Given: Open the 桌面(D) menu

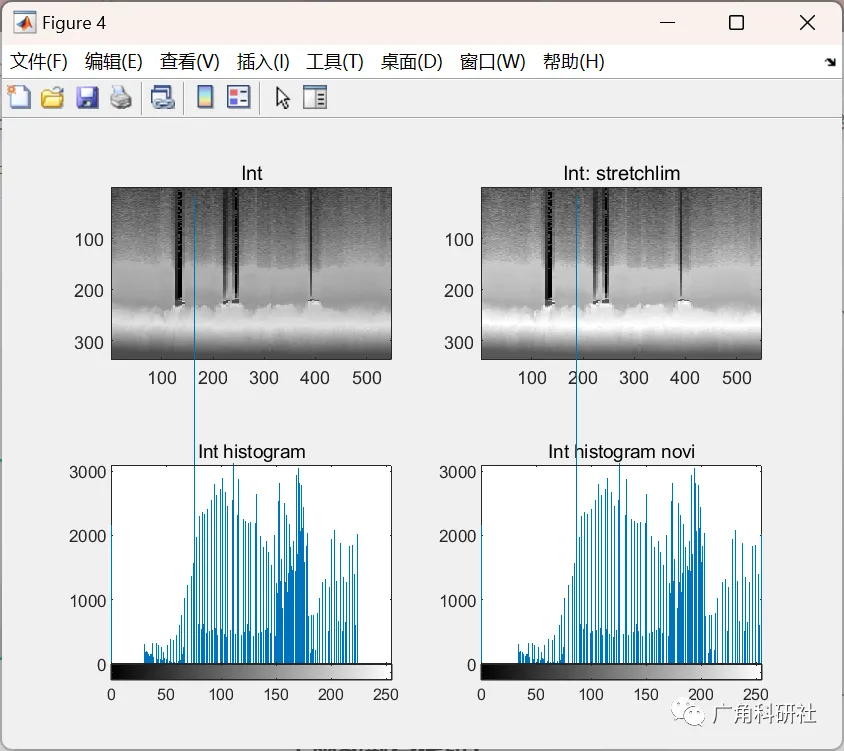Looking at the screenshot, I should coord(411,62).
